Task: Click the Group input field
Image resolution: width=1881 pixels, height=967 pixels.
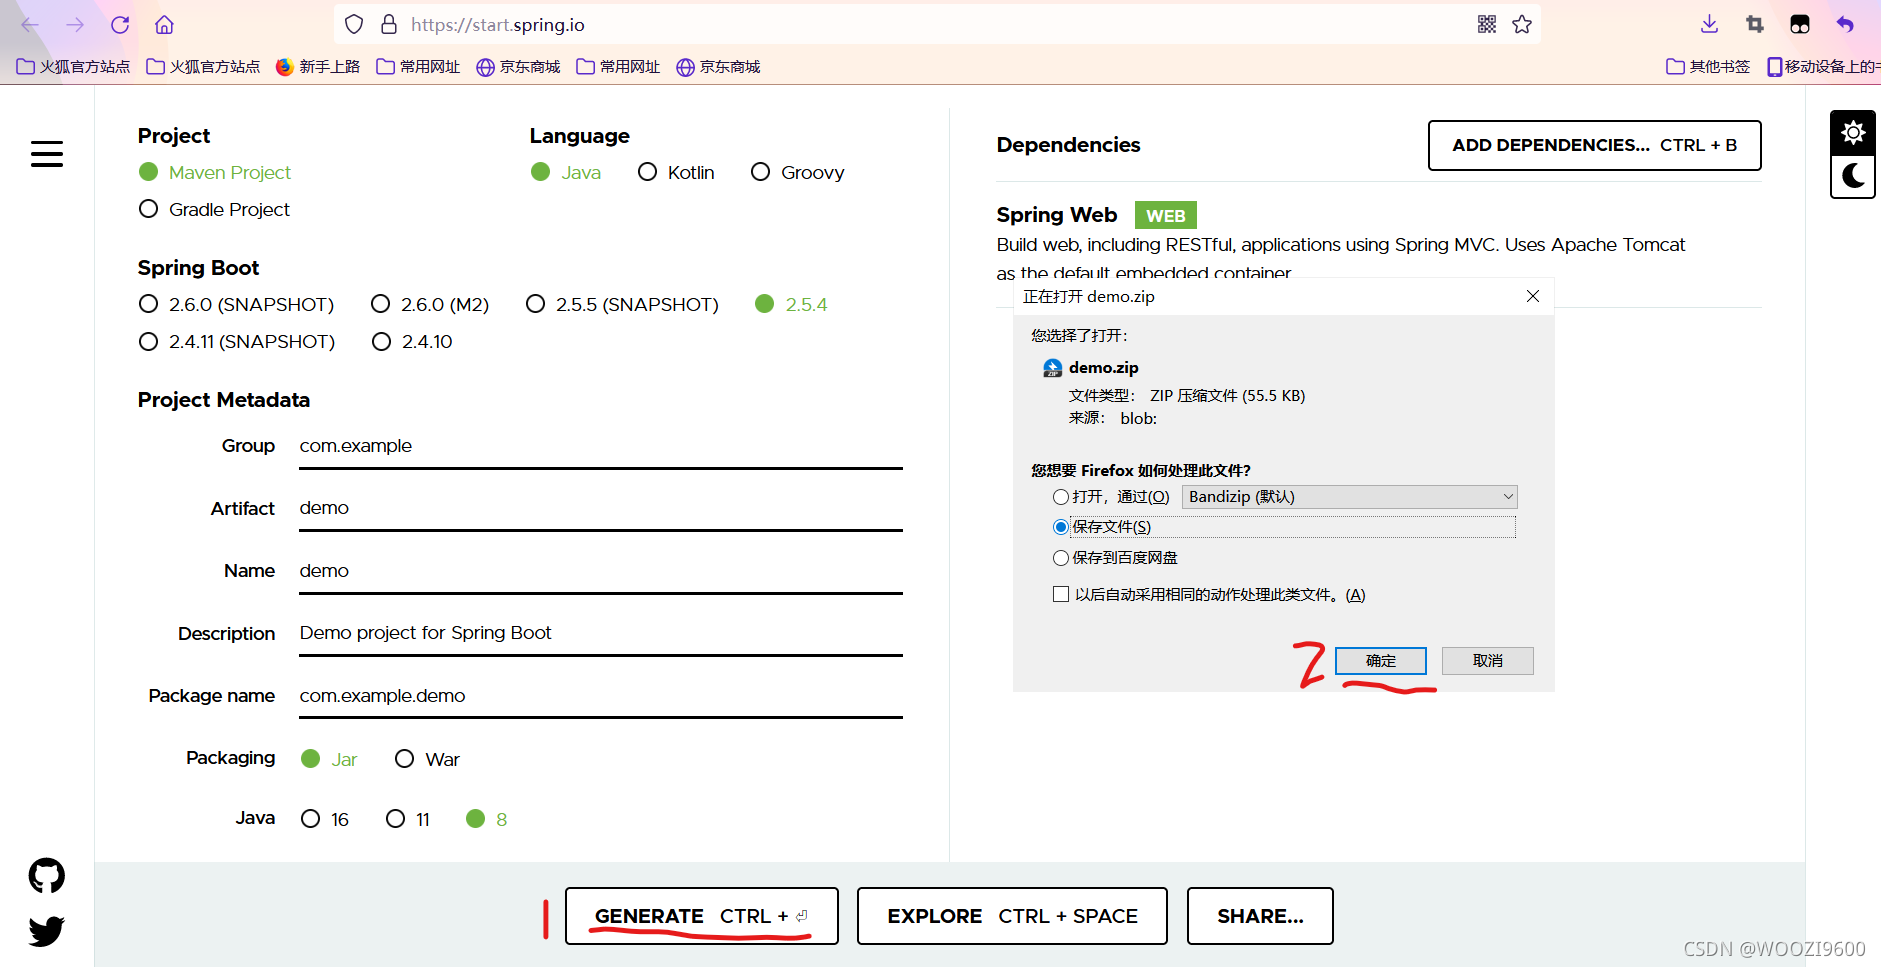Action: point(601,446)
